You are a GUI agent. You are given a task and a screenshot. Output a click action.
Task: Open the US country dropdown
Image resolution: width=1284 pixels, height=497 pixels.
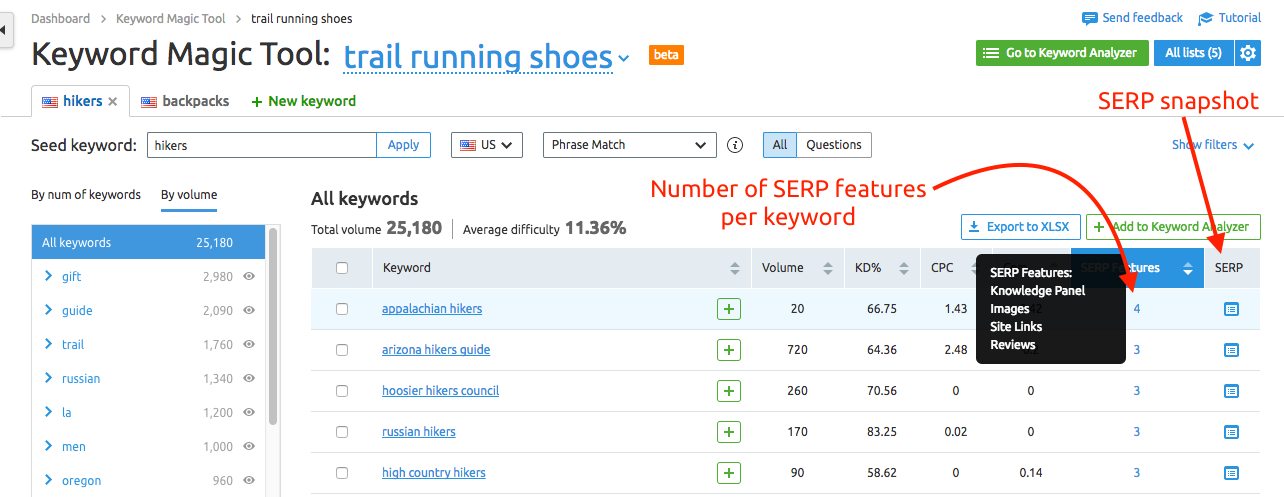[x=487, y=145]
